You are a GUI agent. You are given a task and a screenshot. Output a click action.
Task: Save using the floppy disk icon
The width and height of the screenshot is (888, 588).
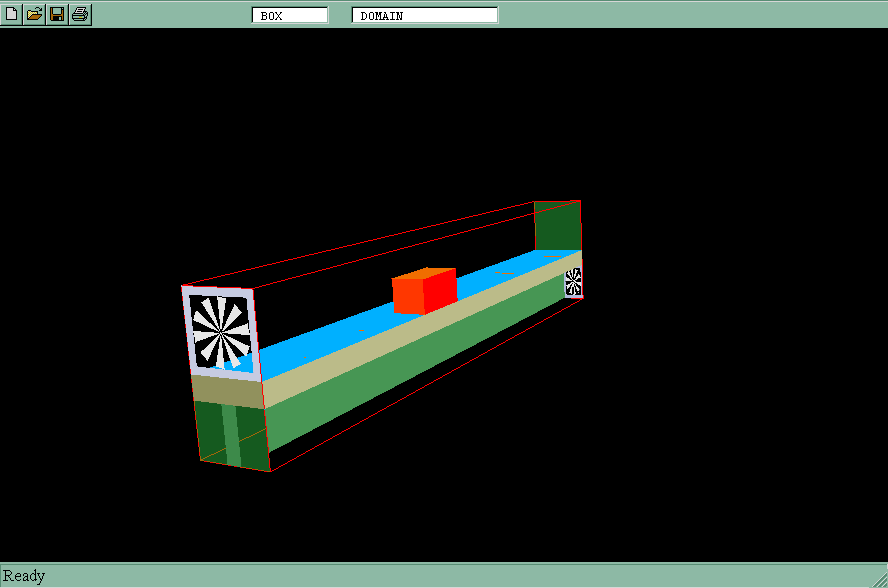[57, 14]
